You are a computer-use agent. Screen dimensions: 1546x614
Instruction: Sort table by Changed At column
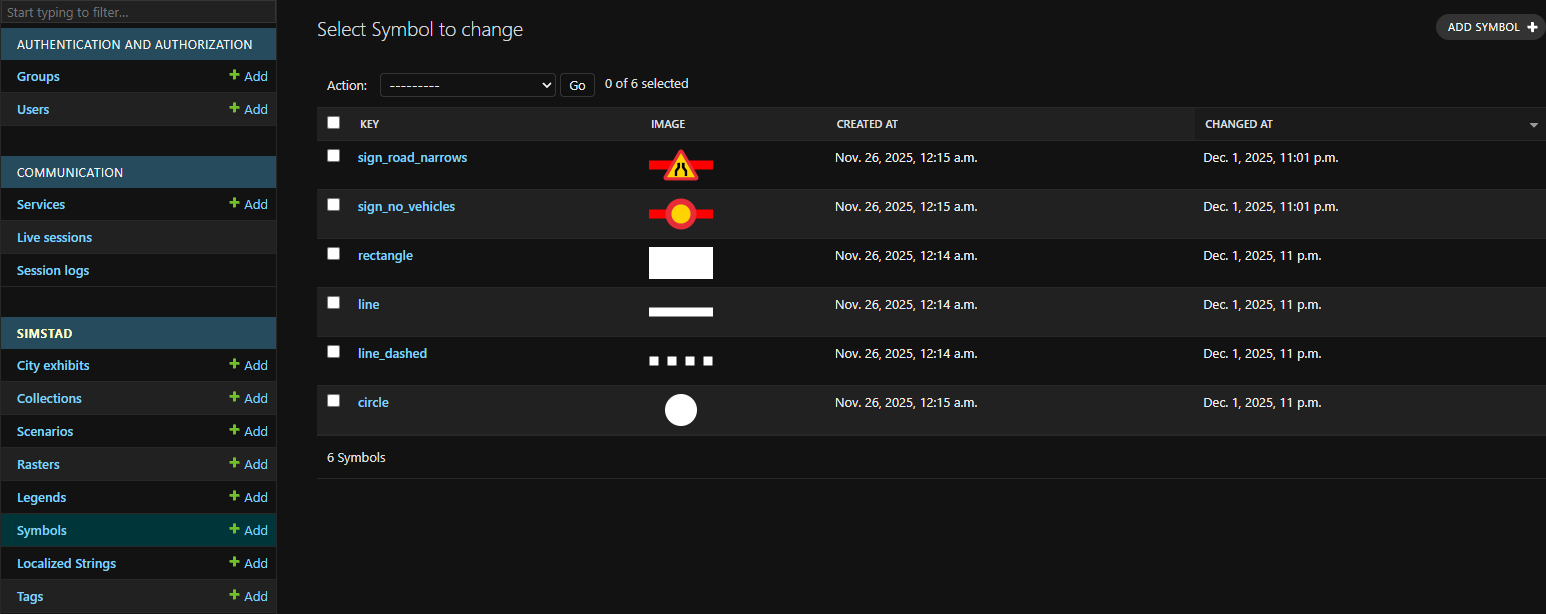[1239, 124]
